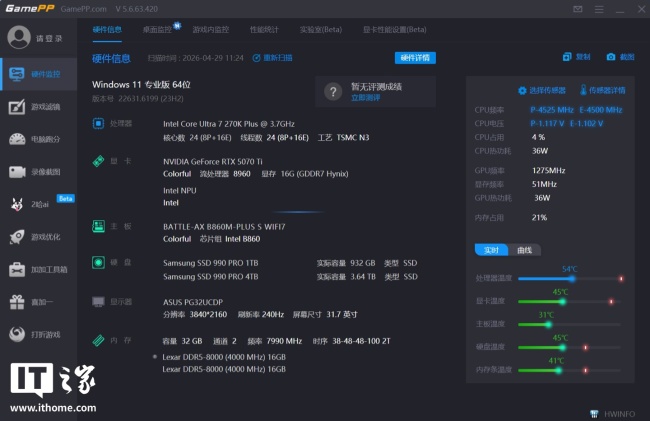Open 喜加一 gift box icon
The image size is (650, 421).
17,302
